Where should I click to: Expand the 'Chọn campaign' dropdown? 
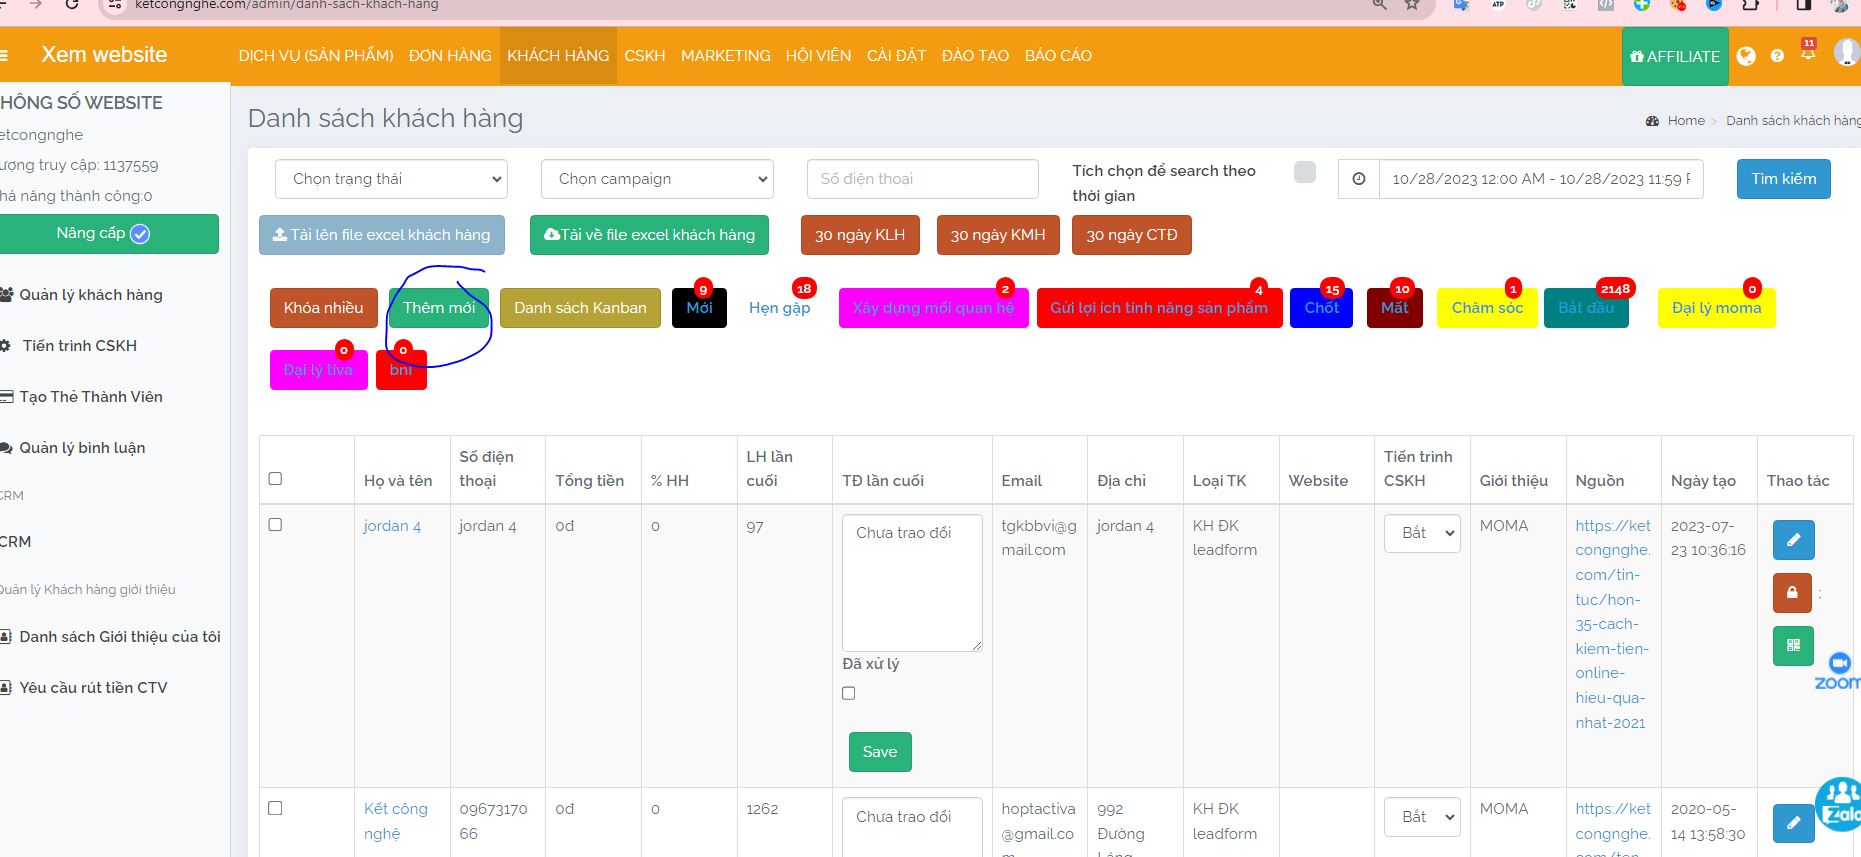click(x=657, y=179)
